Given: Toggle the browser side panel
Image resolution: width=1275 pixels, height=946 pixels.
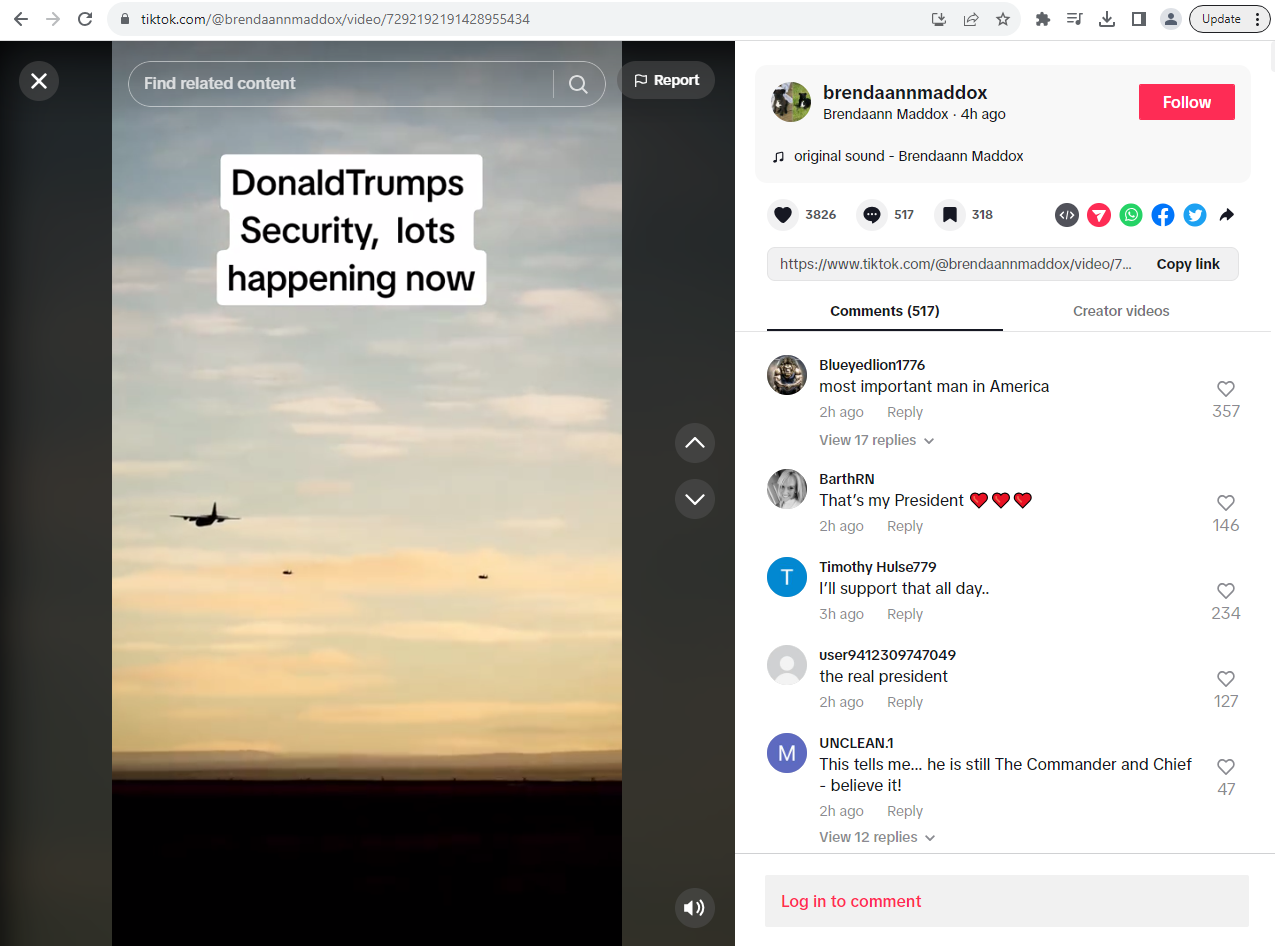Looking at the screenshot, I should [x=1139, y=19].
